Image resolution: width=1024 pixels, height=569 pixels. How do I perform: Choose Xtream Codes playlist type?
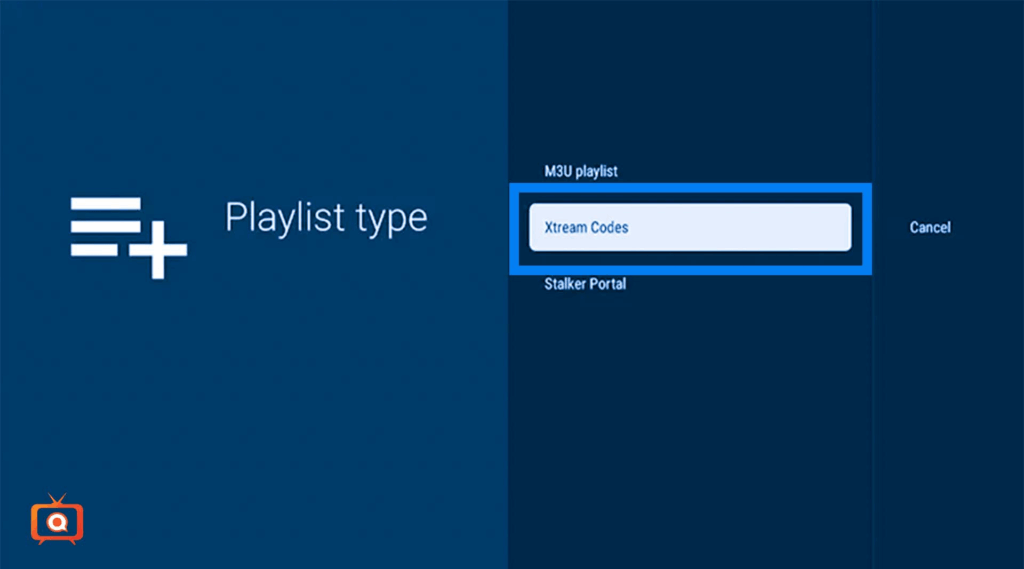coord(690,227)
